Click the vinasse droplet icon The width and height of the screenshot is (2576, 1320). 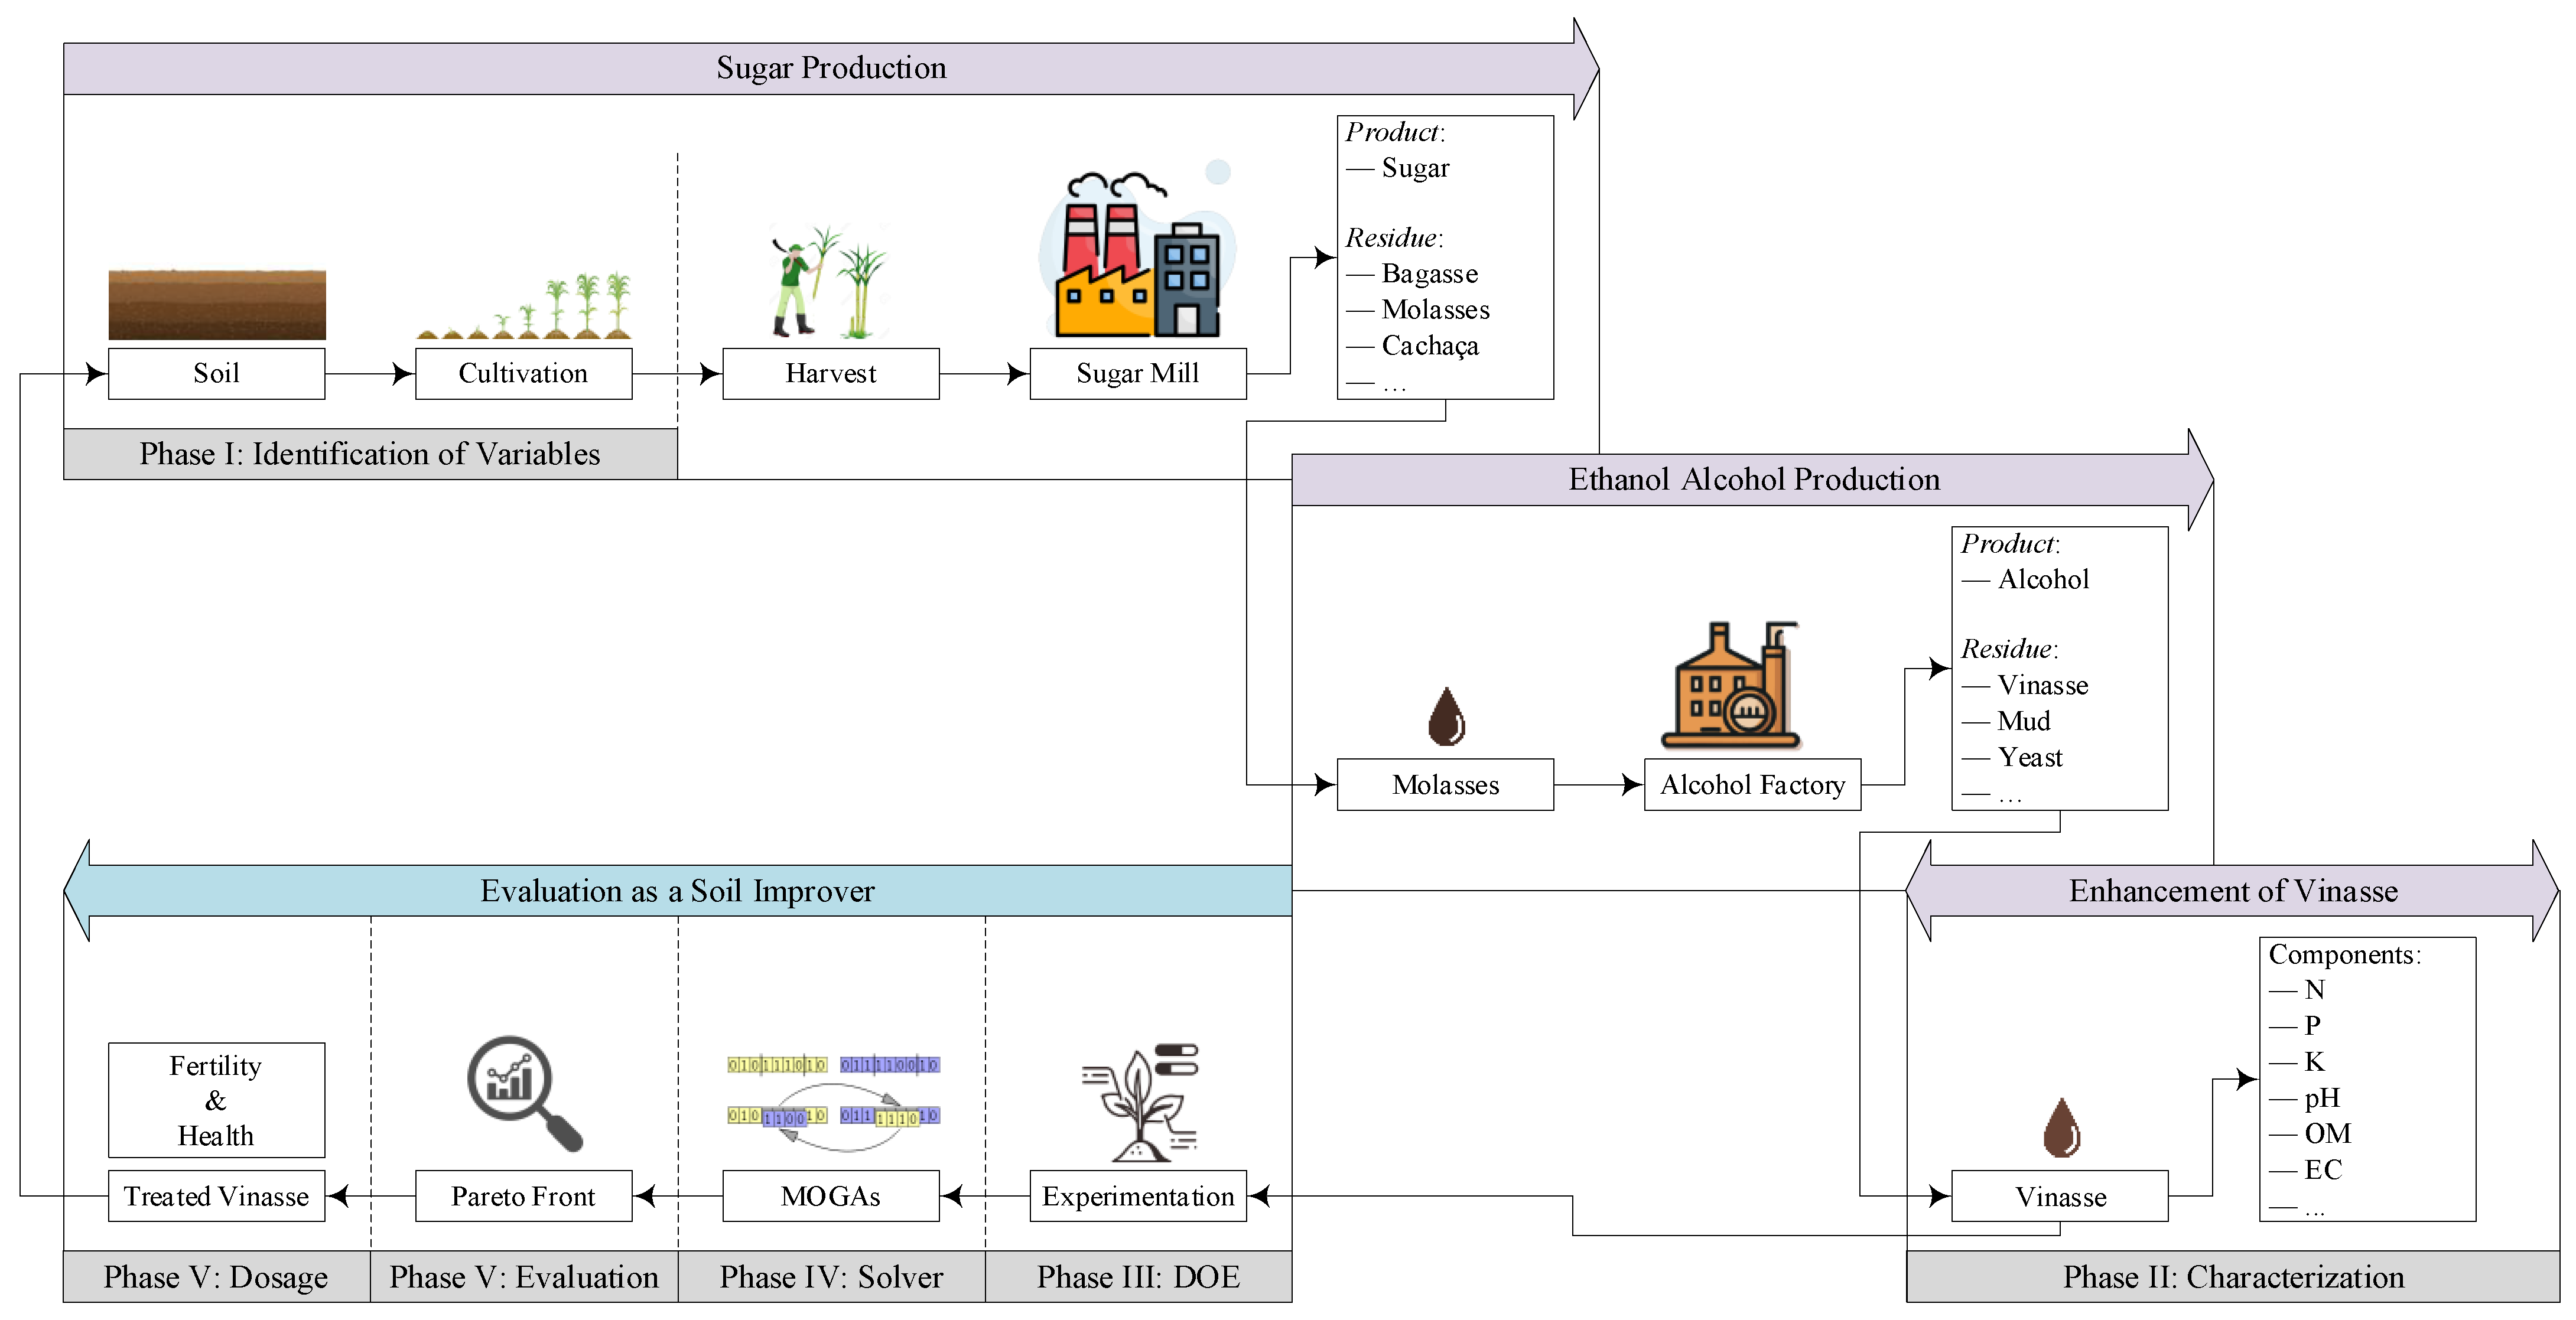[2061, 1128]
